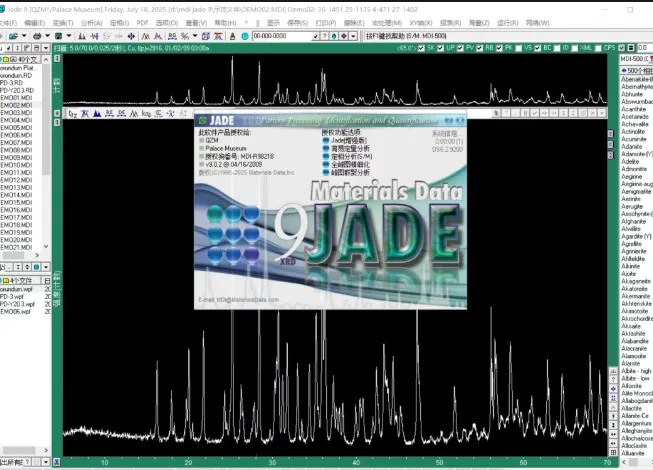Click the purple diamond button after PDF number field
Viewport: 653px width, 470px height.
(344, 36)
